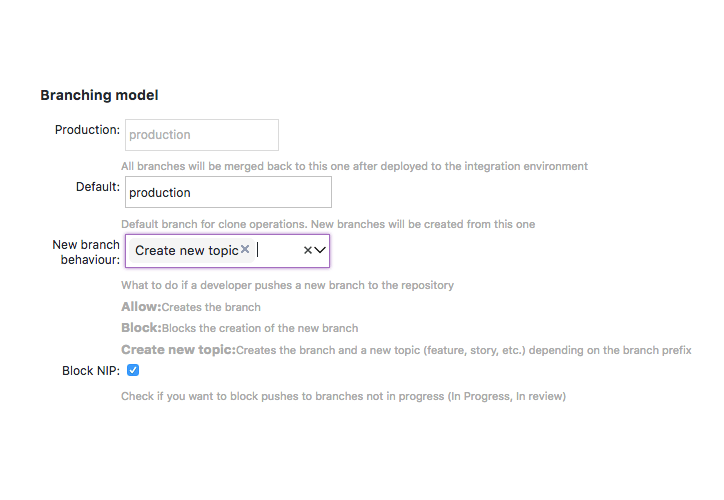This screenshot has width=724, height=500.
Task: Click the 'Default:' field label
Action: click(98, 187)
